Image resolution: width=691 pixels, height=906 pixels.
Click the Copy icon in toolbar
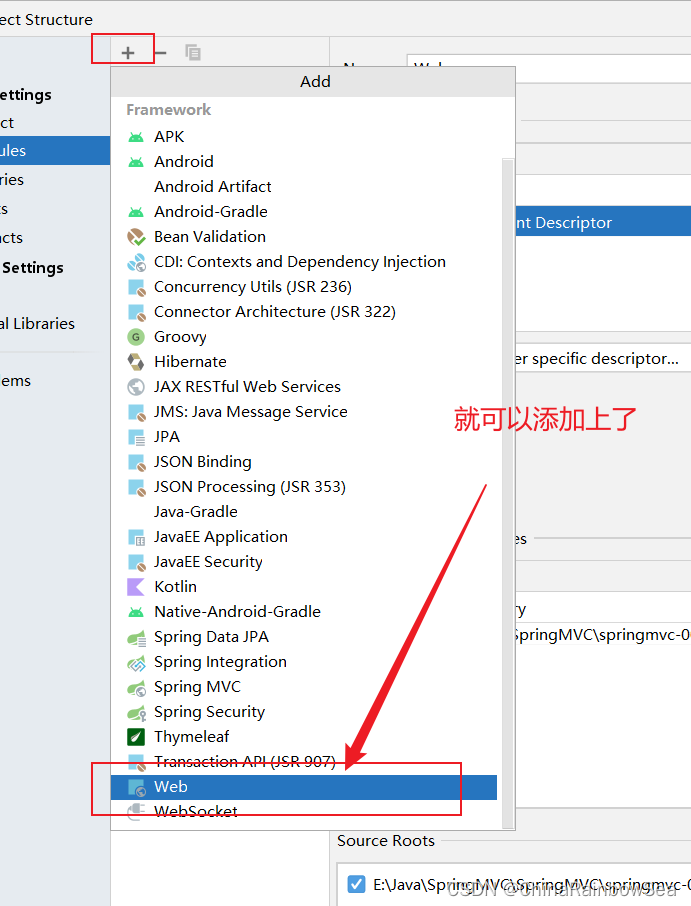(x=193, y=52)
